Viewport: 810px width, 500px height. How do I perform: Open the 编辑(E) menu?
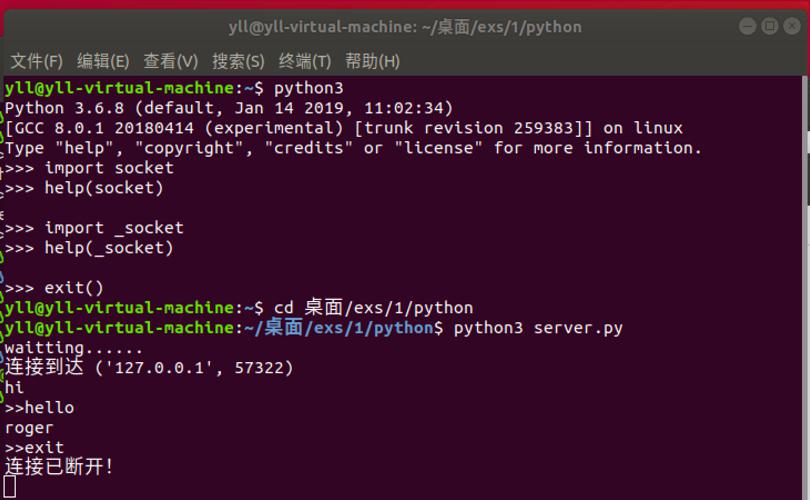103,61
